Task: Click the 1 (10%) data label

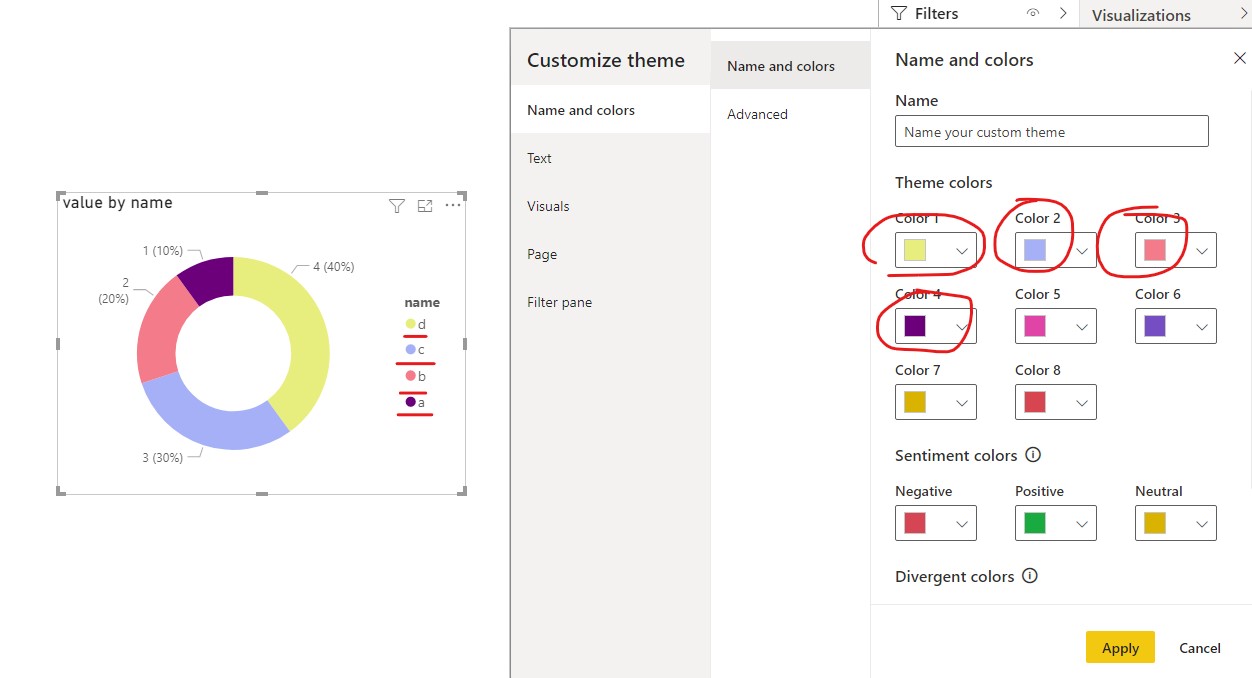Action: [162, 250]
